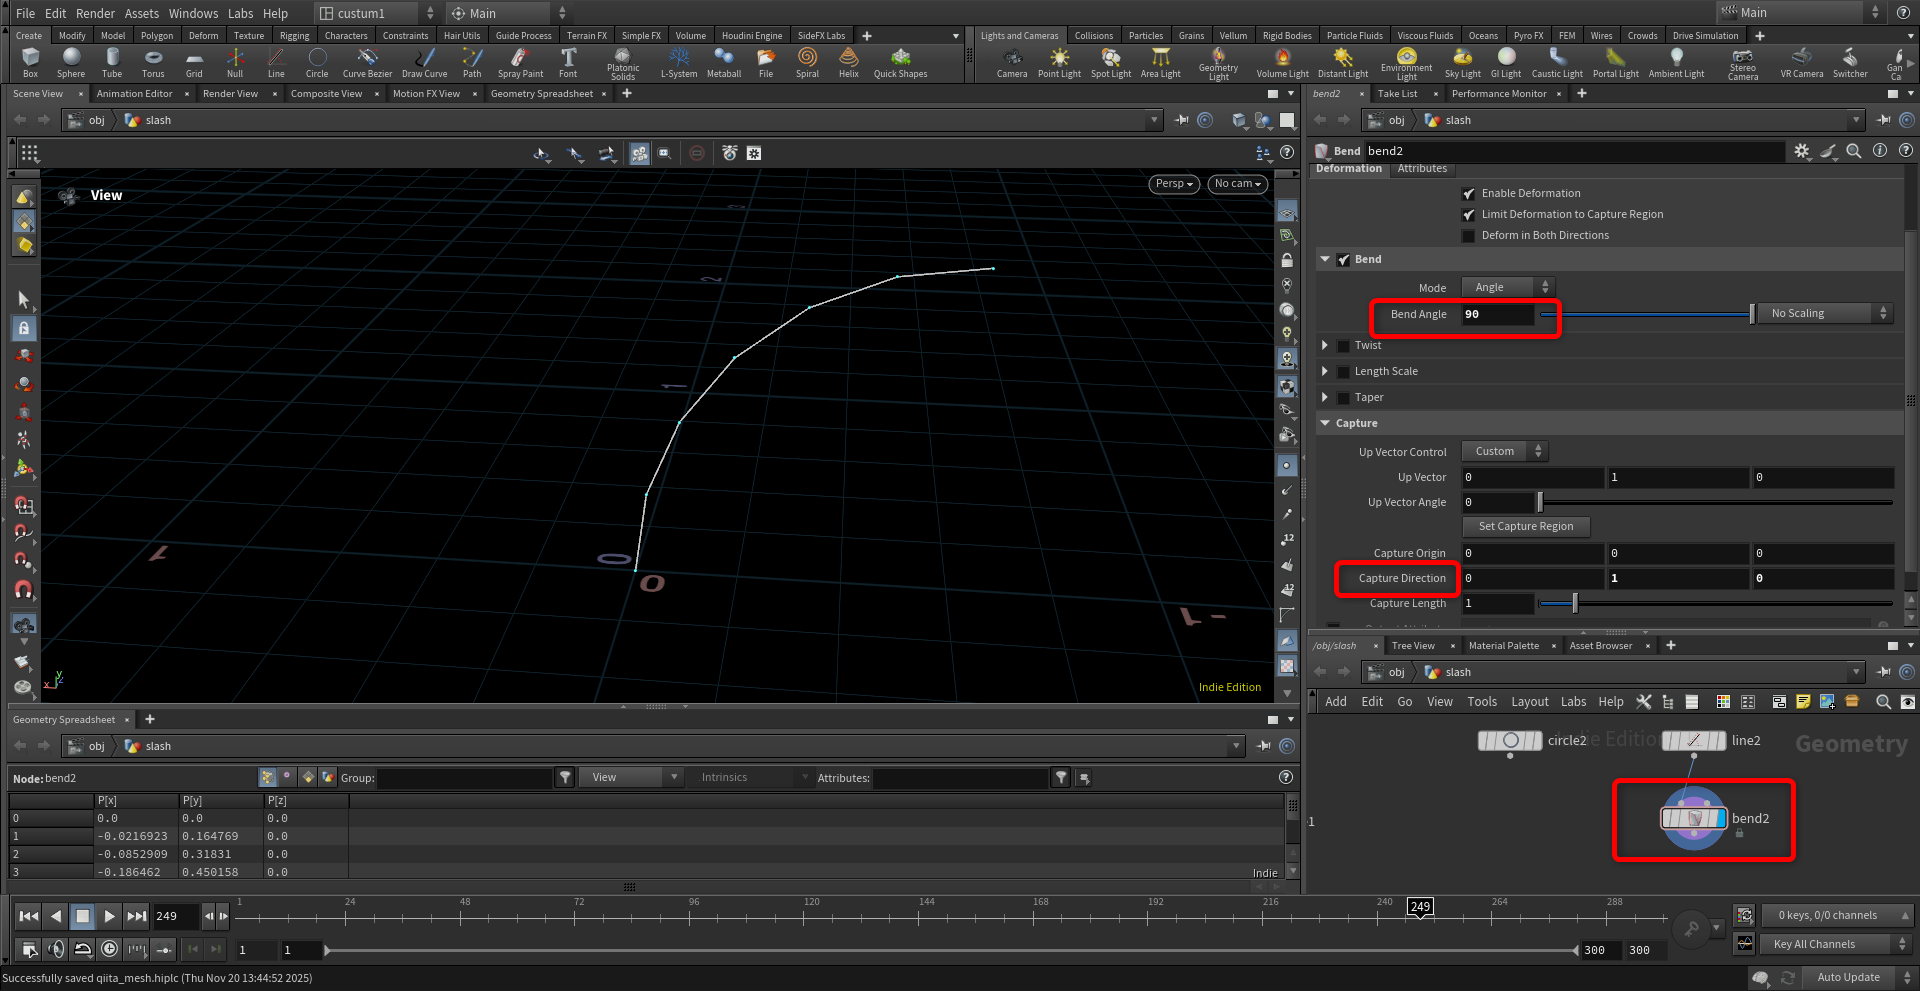Screen dimensions: 1920x991
Task: Click the Metaball shelf icon
Action: (x=723, y=62)
